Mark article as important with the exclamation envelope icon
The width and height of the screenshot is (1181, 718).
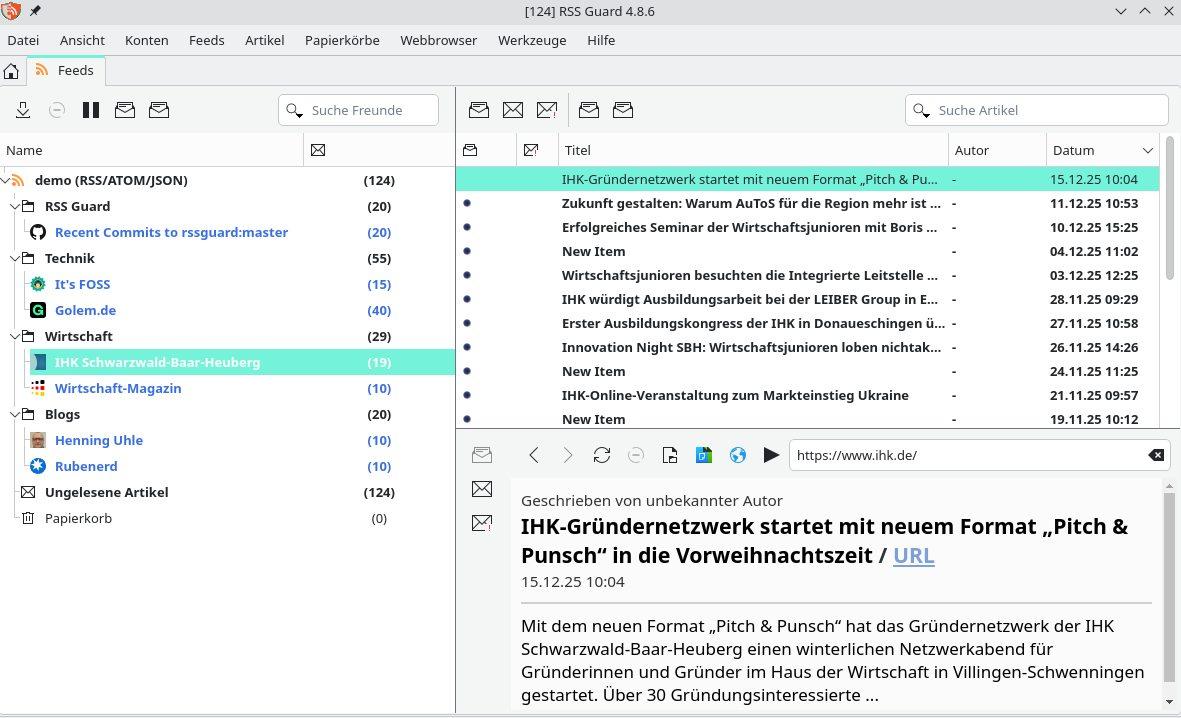pos(546,110)
